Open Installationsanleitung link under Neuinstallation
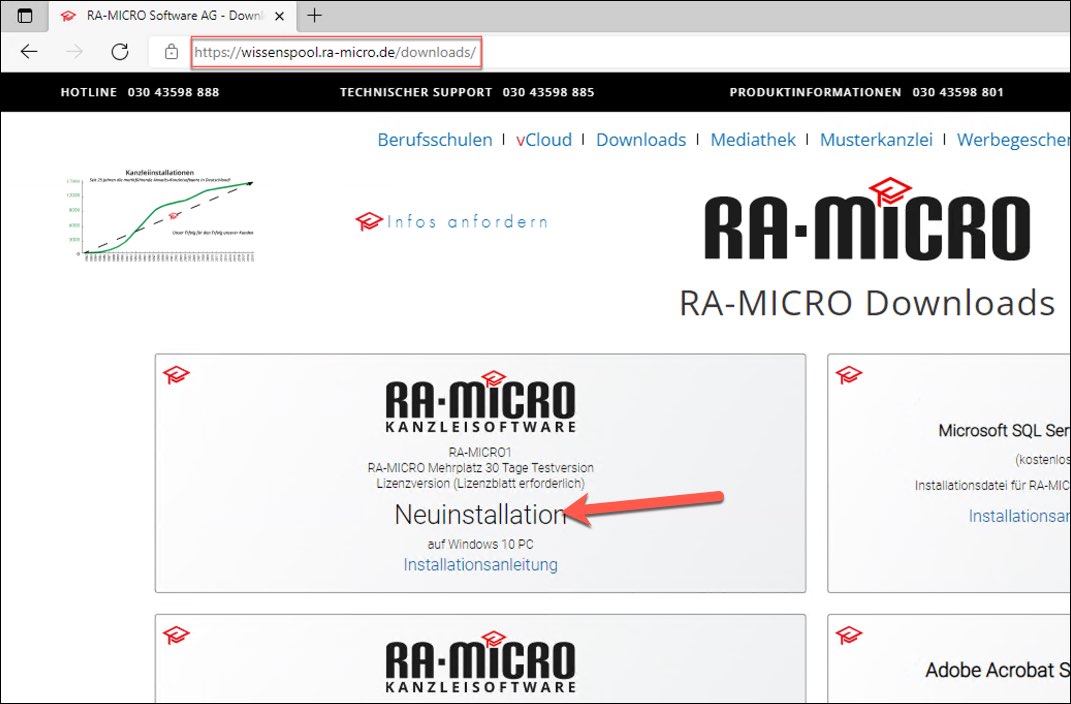 (x=480, y=565)
